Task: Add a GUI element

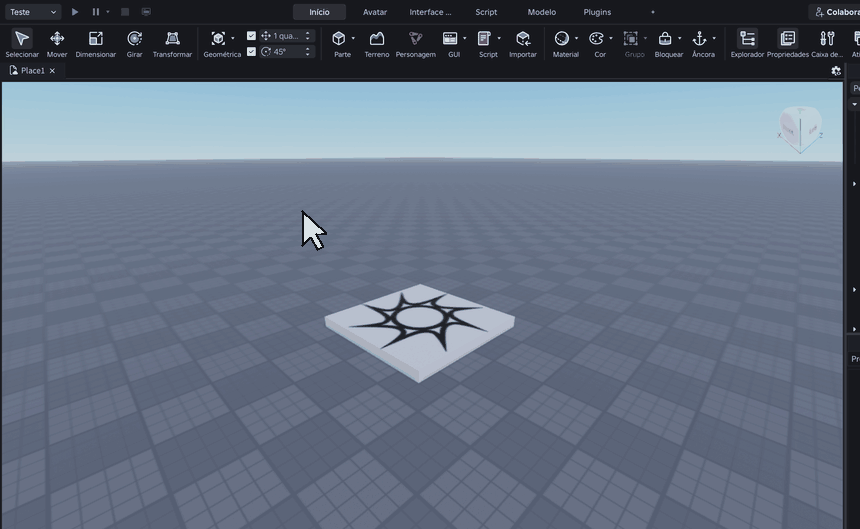Action: click(x=450, y=38)
